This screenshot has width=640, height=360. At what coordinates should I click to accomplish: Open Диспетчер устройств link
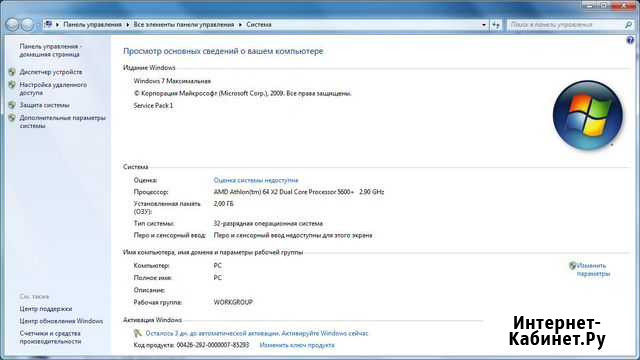51,72
